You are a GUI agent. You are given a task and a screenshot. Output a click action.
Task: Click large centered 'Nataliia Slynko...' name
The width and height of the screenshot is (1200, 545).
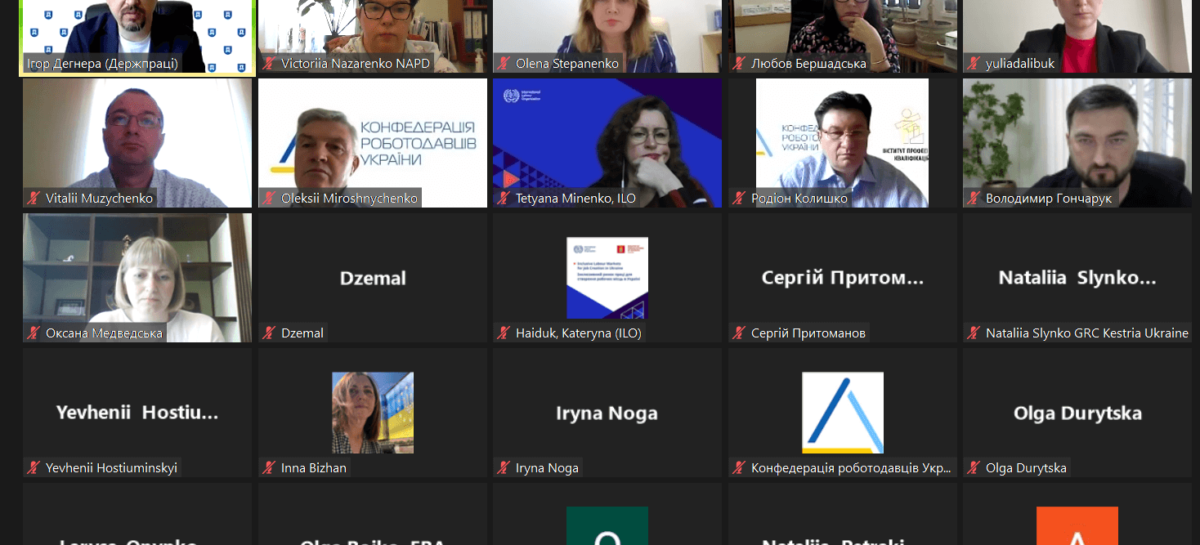1078,278
